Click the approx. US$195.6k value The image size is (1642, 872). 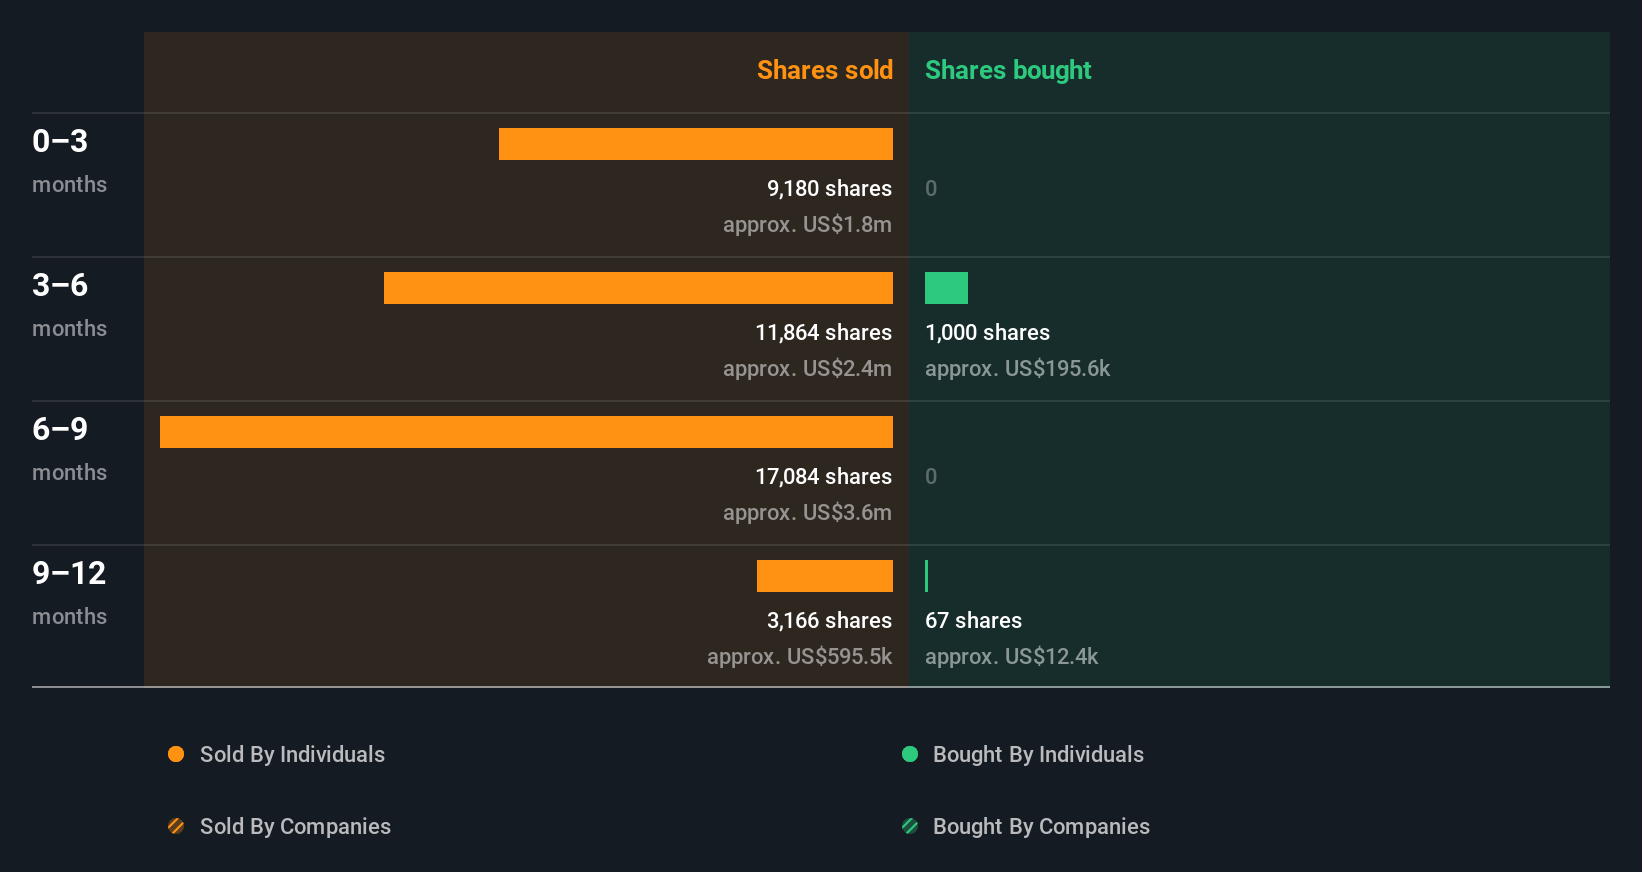pyautogui.click(x=1017, y=368)
